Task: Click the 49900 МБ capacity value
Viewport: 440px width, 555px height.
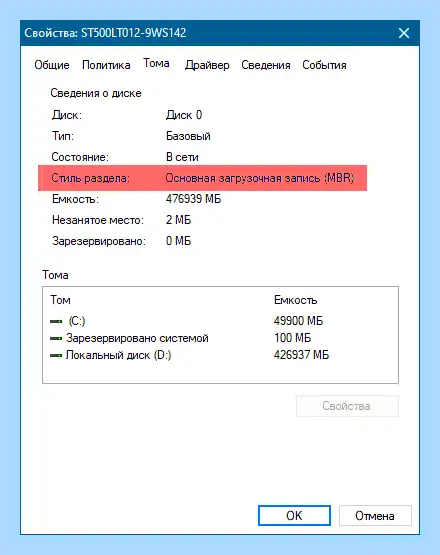Action: (x=298, y=321)
